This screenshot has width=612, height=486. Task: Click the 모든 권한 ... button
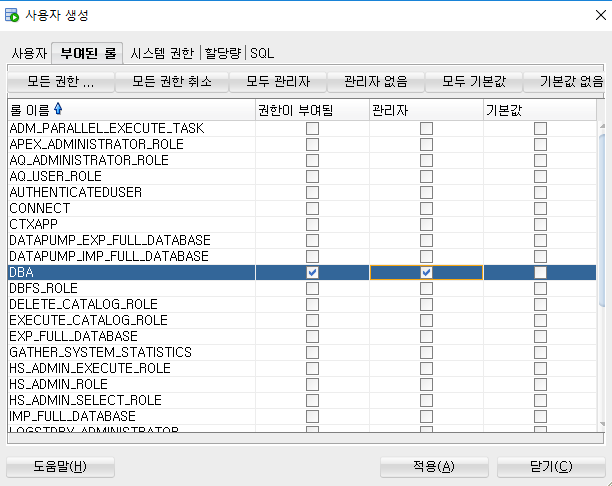[x=61, y=82]
